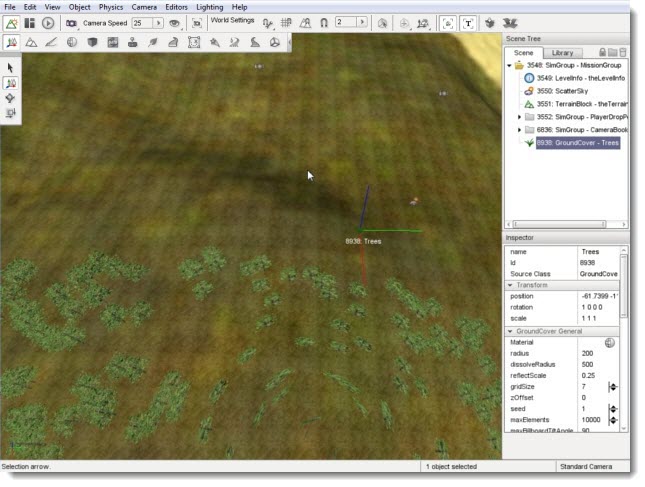Screen dimensions: 645x487
Task: Open the Terrain Editor tool
Action: coord(30,42)
